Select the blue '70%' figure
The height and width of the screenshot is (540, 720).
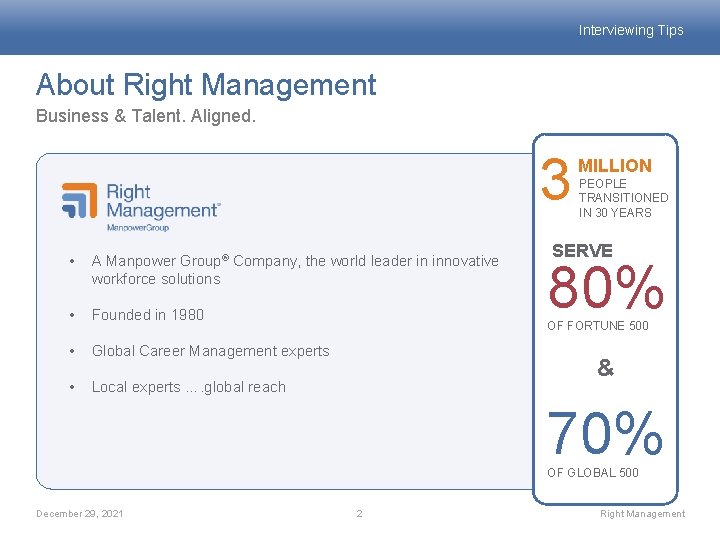[x=605, y=433]
